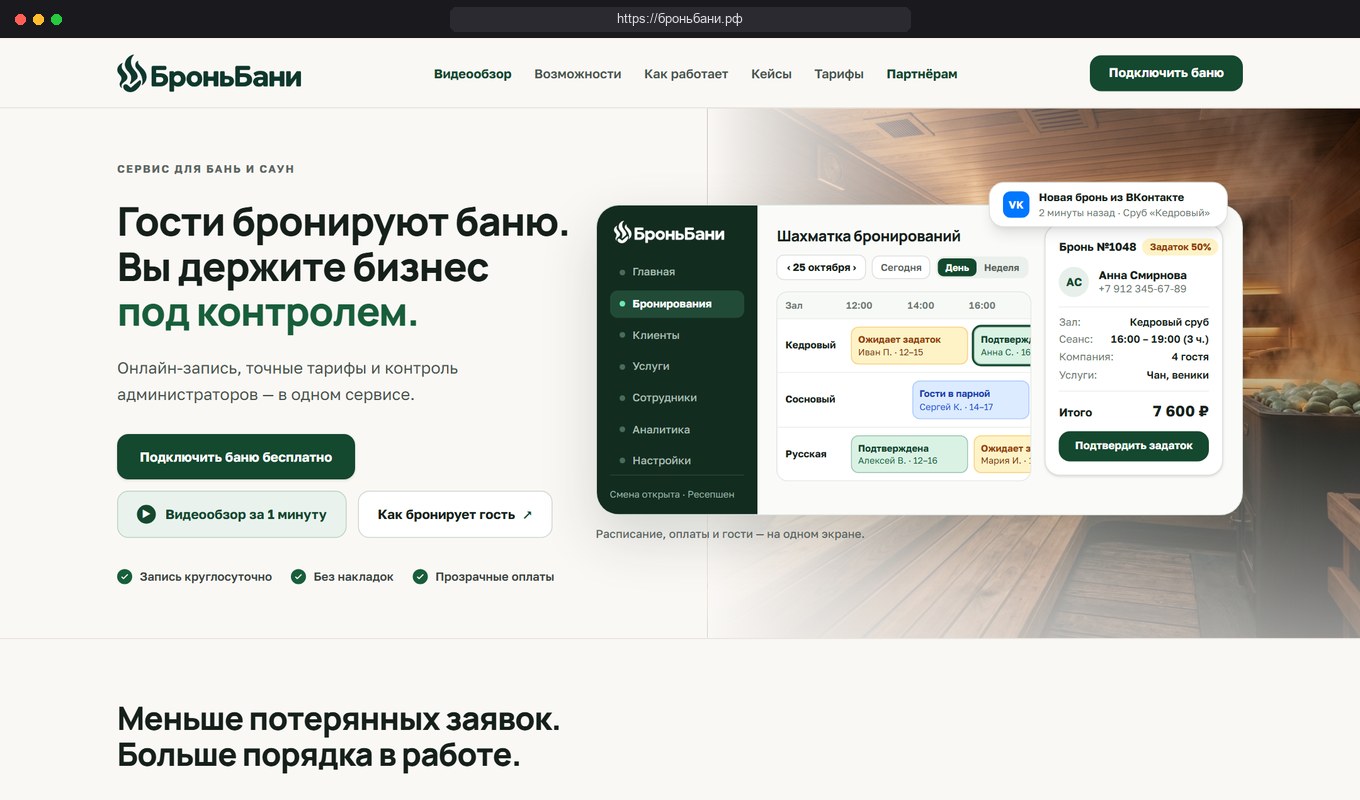Click the VK icon in the notification
Viewport: 1360px width, 800px height.
tap(1016, 205)
